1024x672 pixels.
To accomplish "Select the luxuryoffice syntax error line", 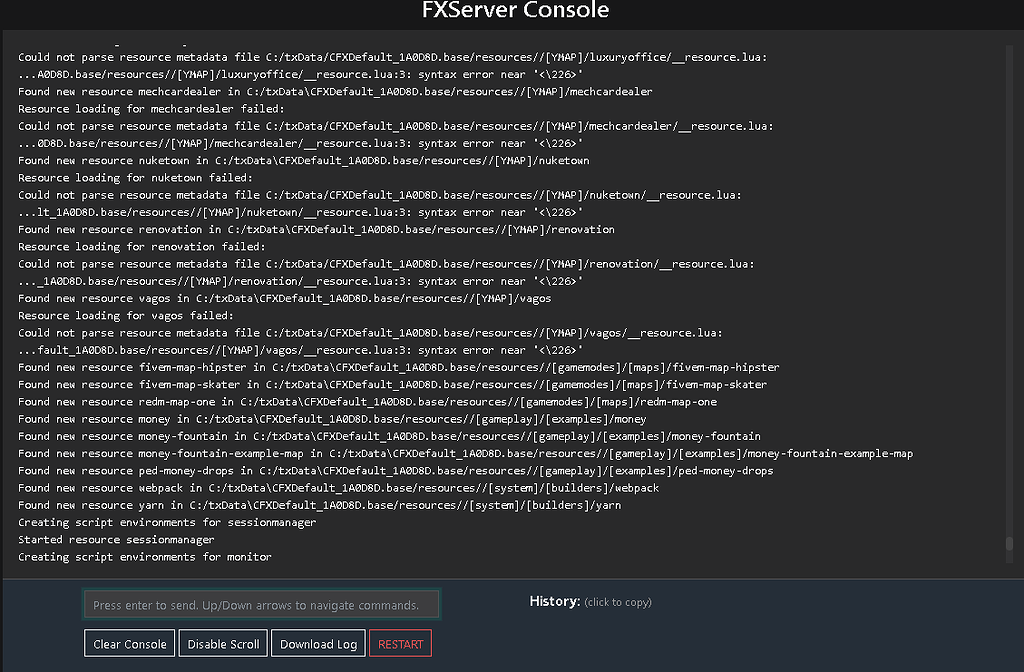I will (300, 74).
